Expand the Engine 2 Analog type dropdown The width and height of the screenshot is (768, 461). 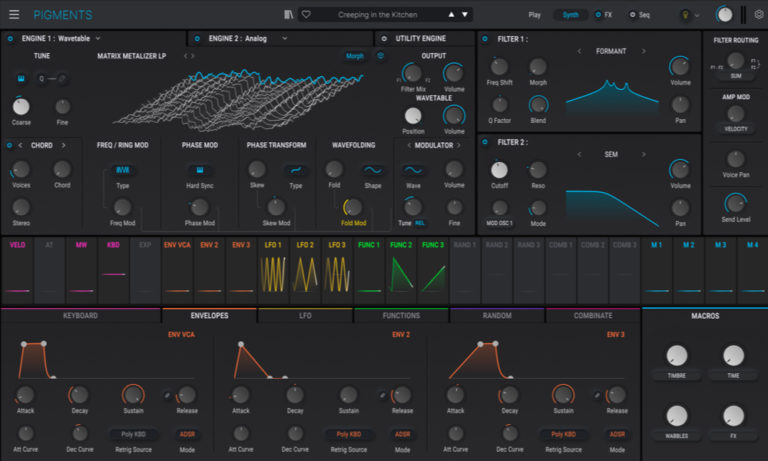pos(285,38)
